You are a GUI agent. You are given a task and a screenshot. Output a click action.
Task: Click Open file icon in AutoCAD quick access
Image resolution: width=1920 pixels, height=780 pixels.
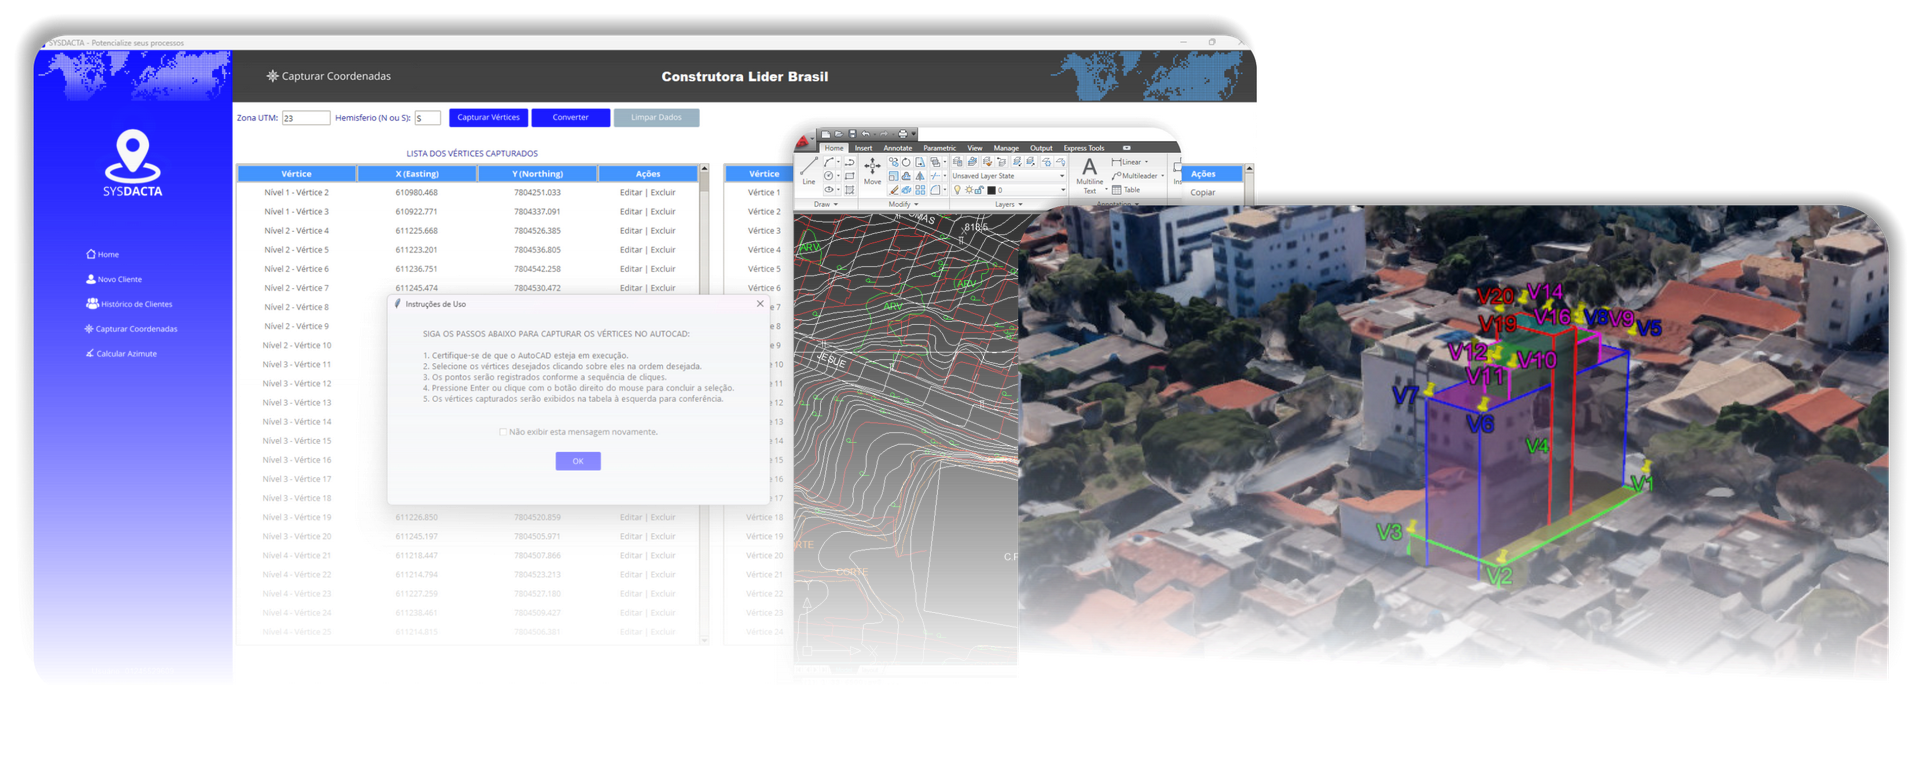pos(838,134)
